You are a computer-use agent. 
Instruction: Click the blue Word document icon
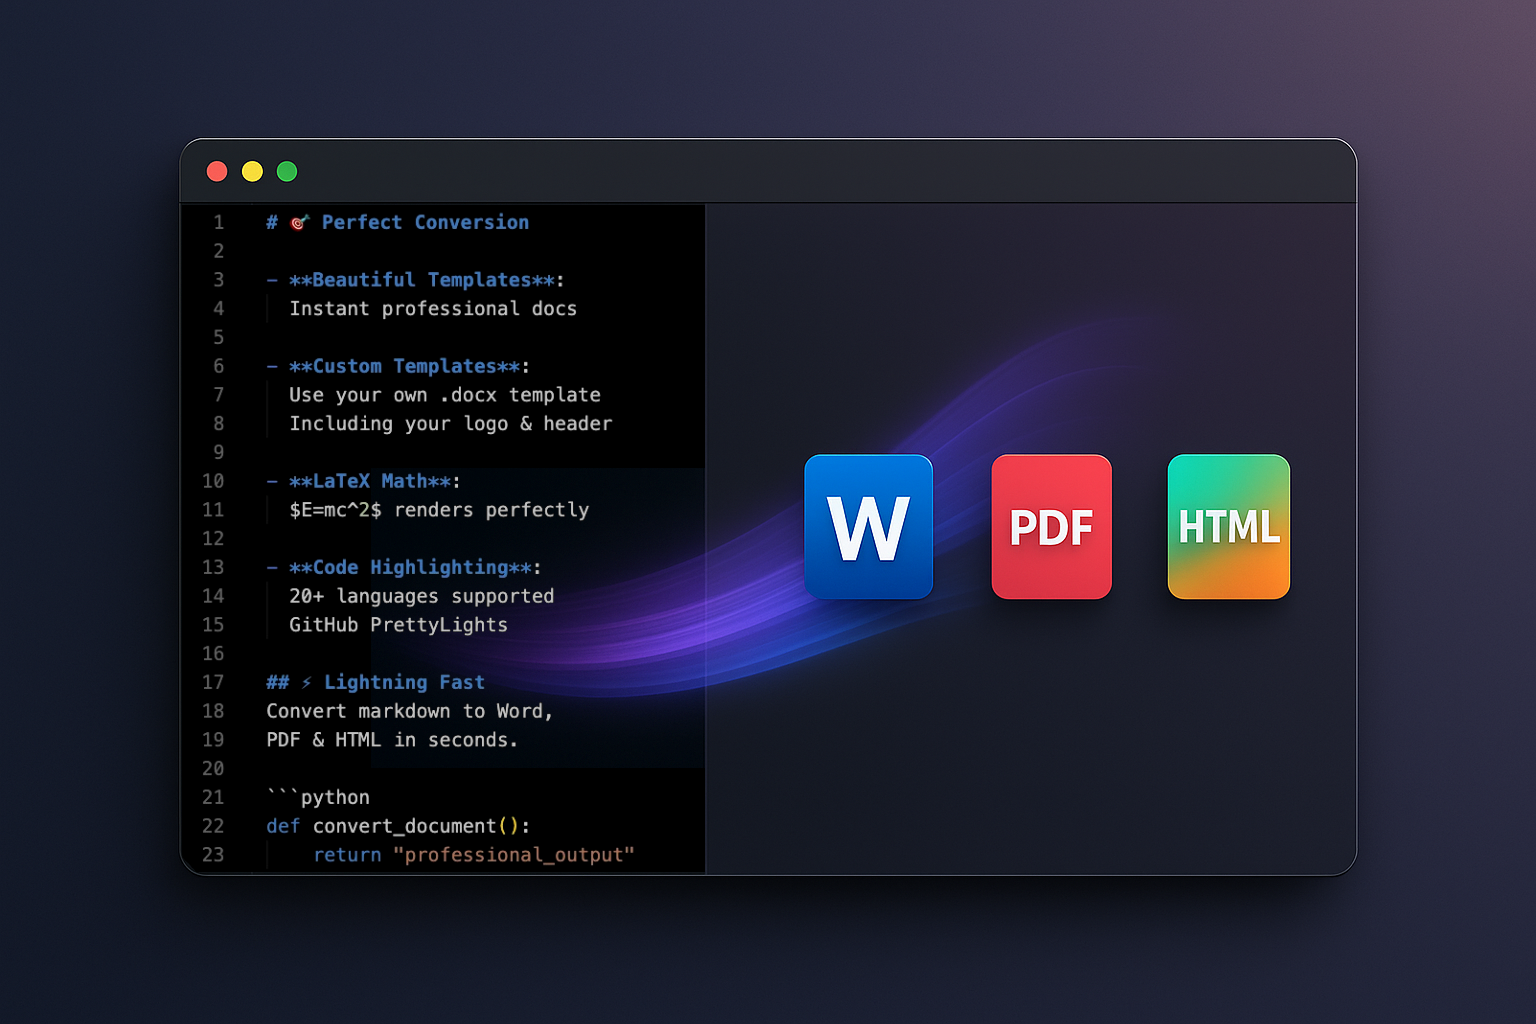(868, 527)
